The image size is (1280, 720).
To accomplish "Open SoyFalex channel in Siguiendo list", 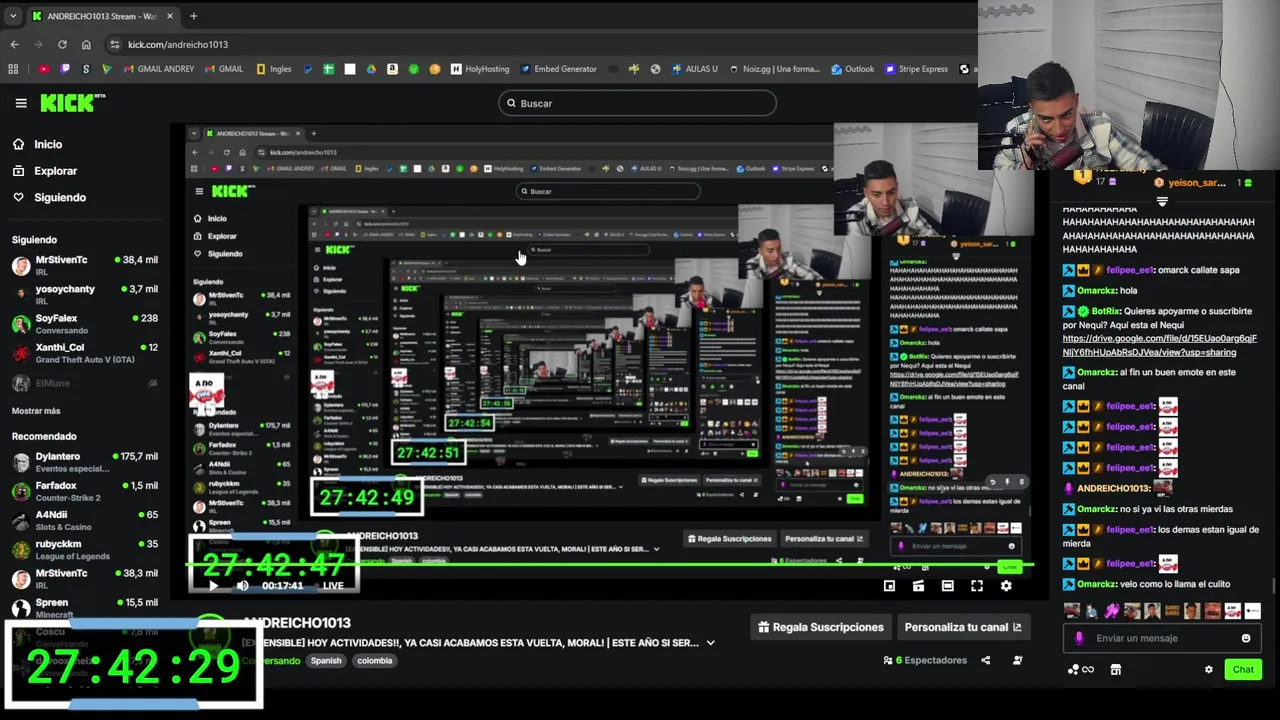I will (x=85, y=323).
